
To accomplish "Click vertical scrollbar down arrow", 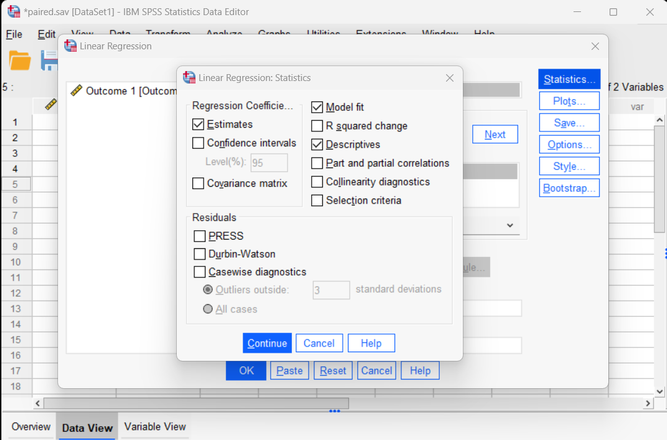I will coord(659,391).
